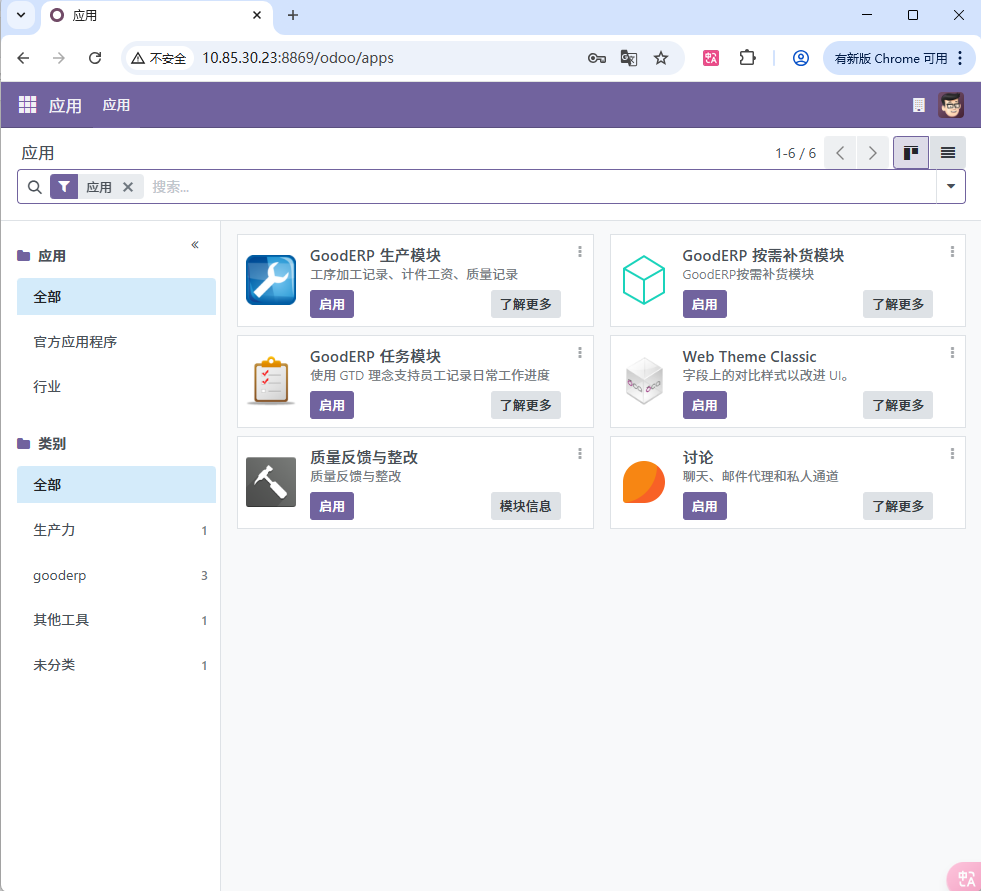The height and width of the screenshot is (891, 981).
Task: Learn more about GoodERP 任务模块
Action: point(526,405)
